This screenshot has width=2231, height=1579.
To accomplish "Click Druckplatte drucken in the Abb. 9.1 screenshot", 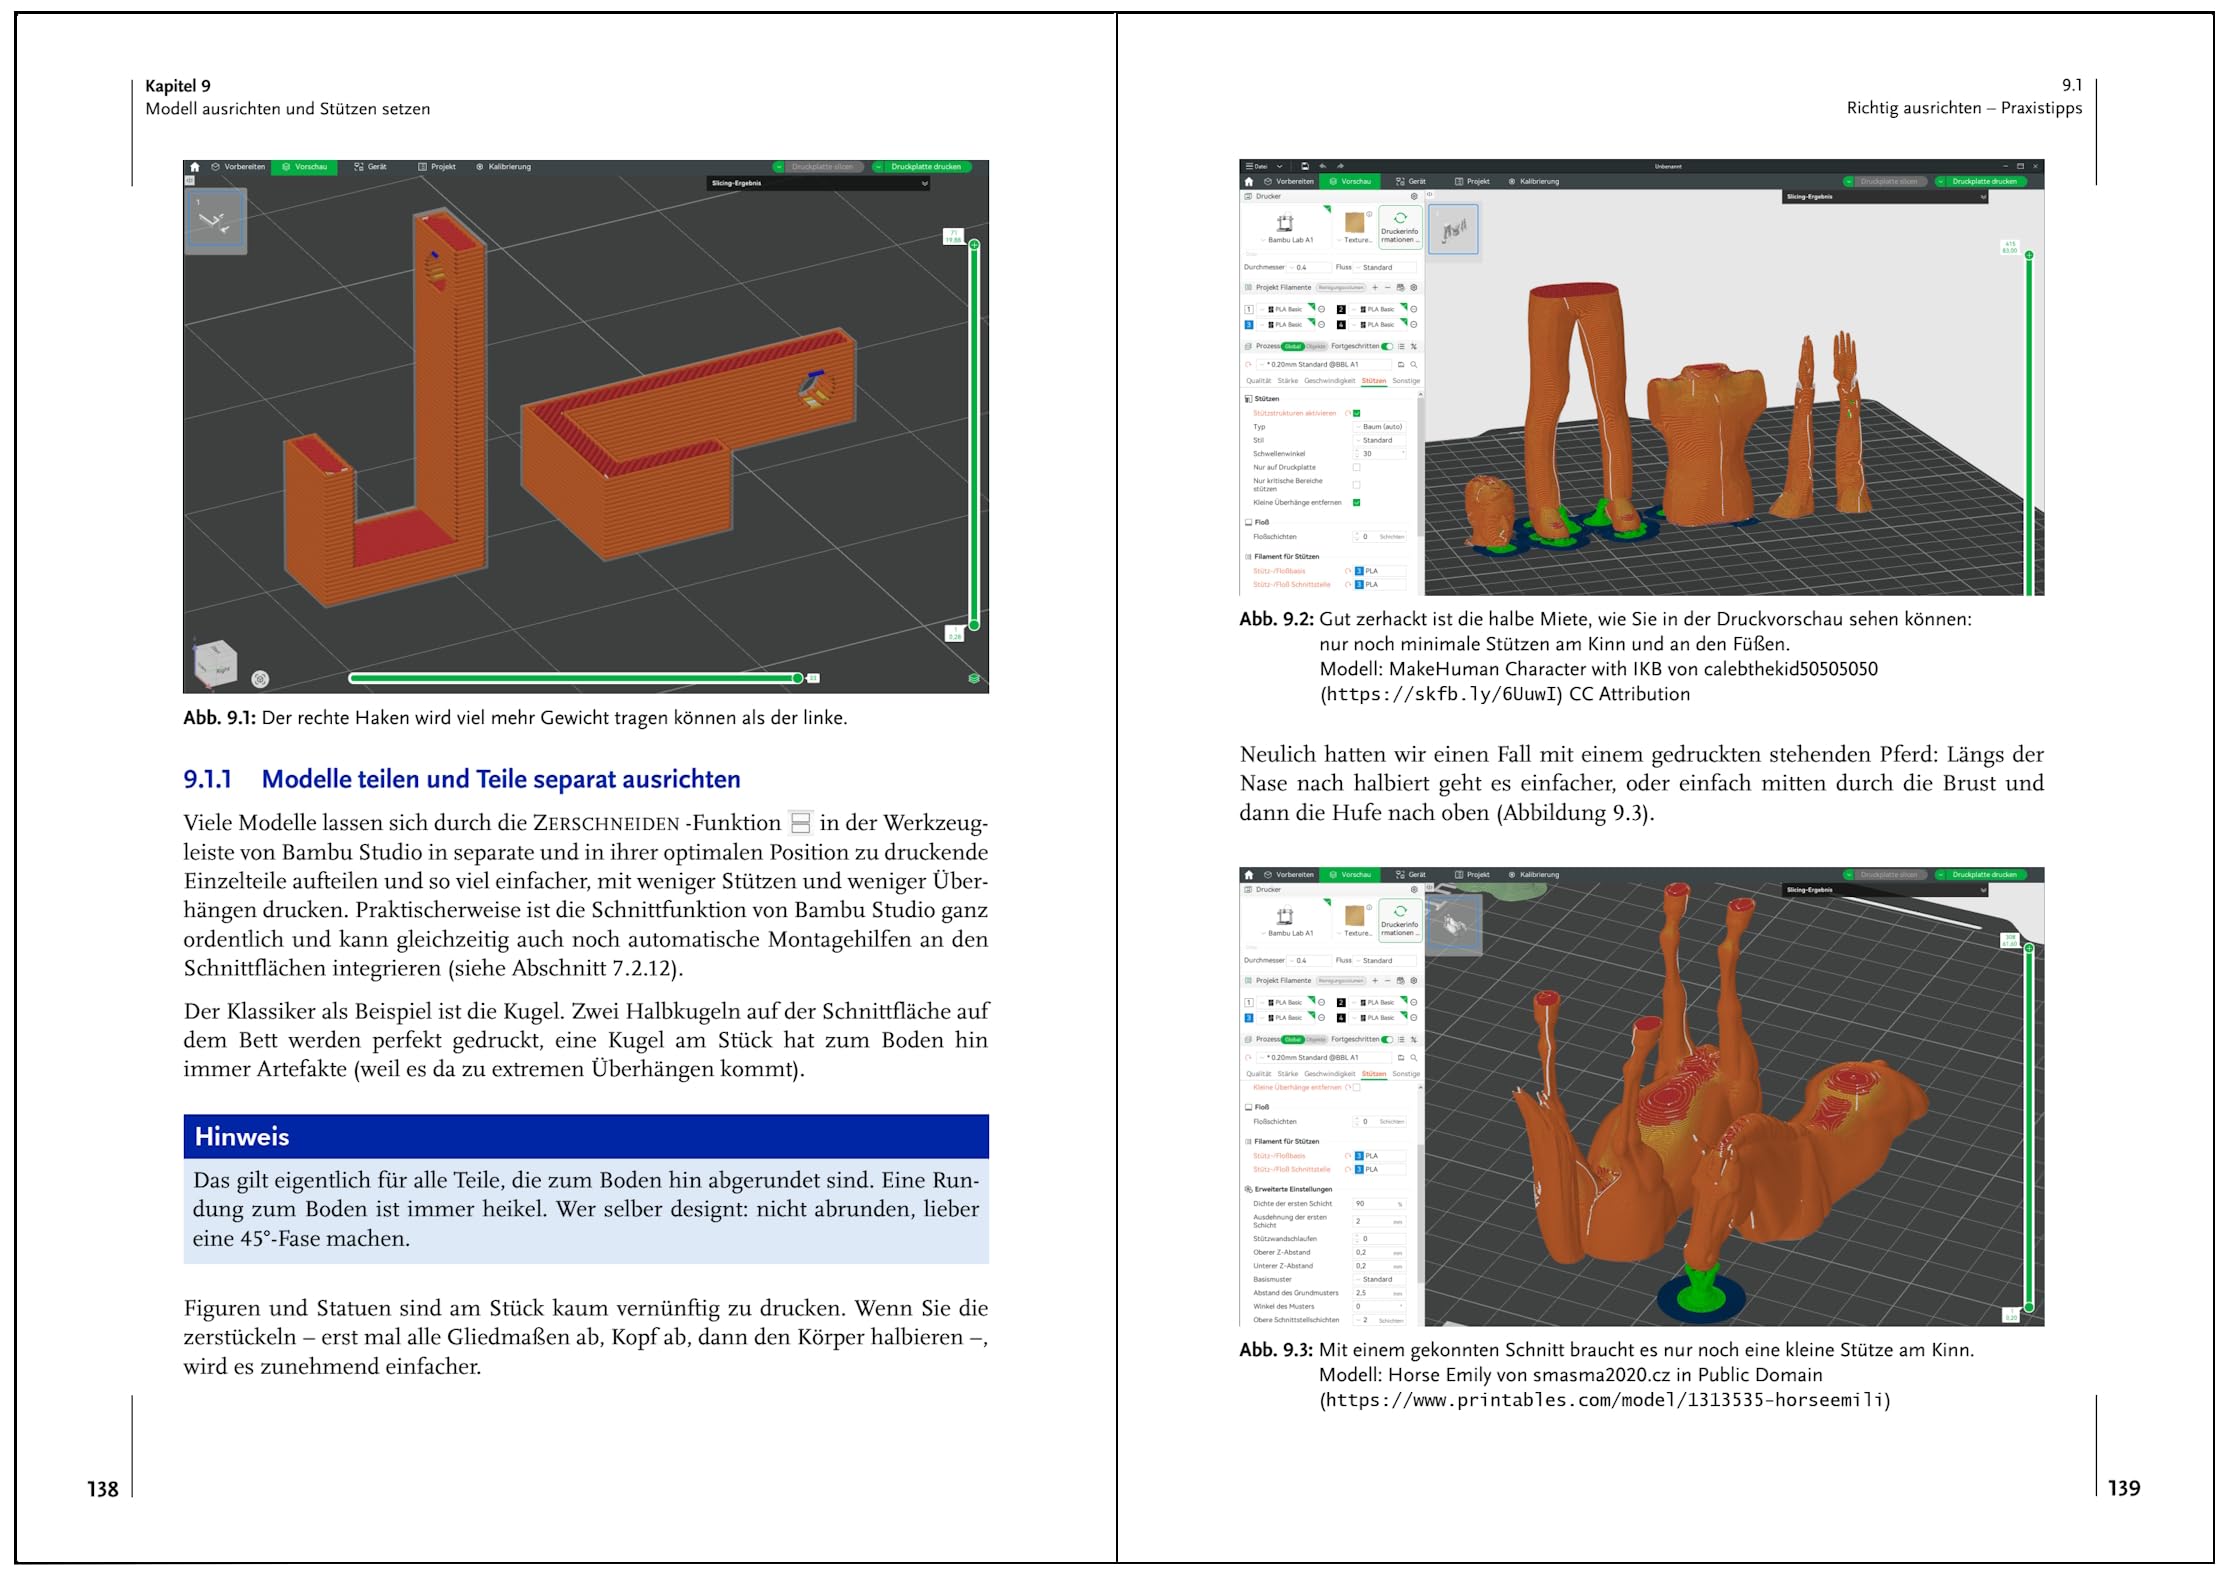I will click(x=922, y=167).
